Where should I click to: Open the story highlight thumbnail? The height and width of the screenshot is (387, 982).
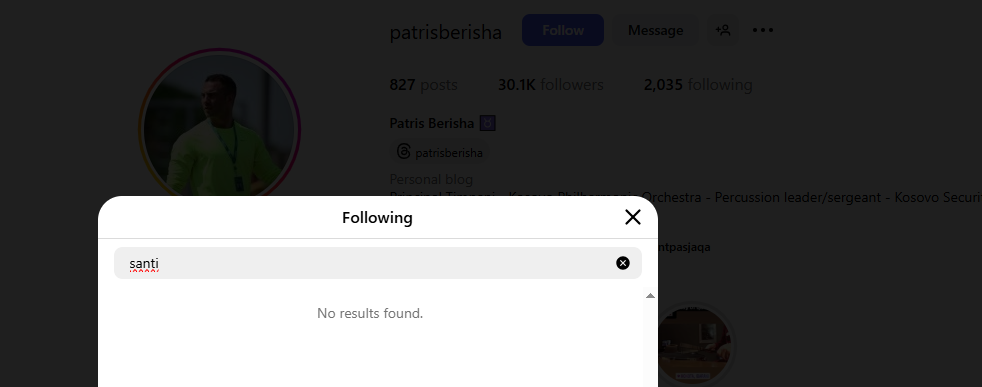tap(694, 344)
